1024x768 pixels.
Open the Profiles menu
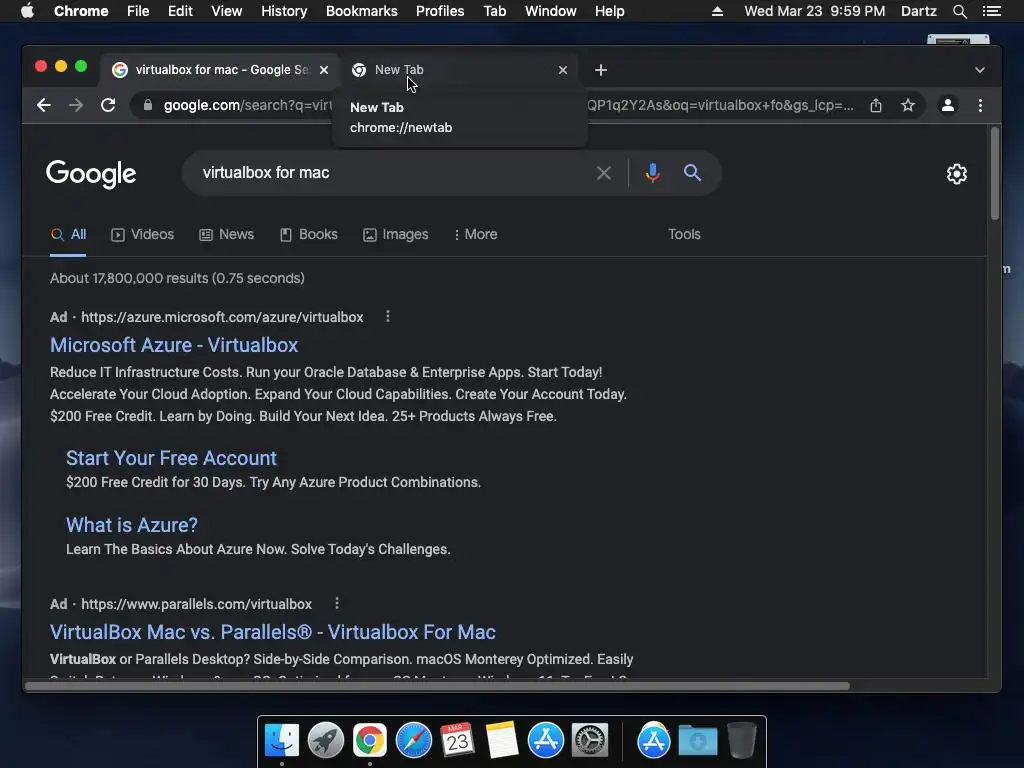point(440,11)
